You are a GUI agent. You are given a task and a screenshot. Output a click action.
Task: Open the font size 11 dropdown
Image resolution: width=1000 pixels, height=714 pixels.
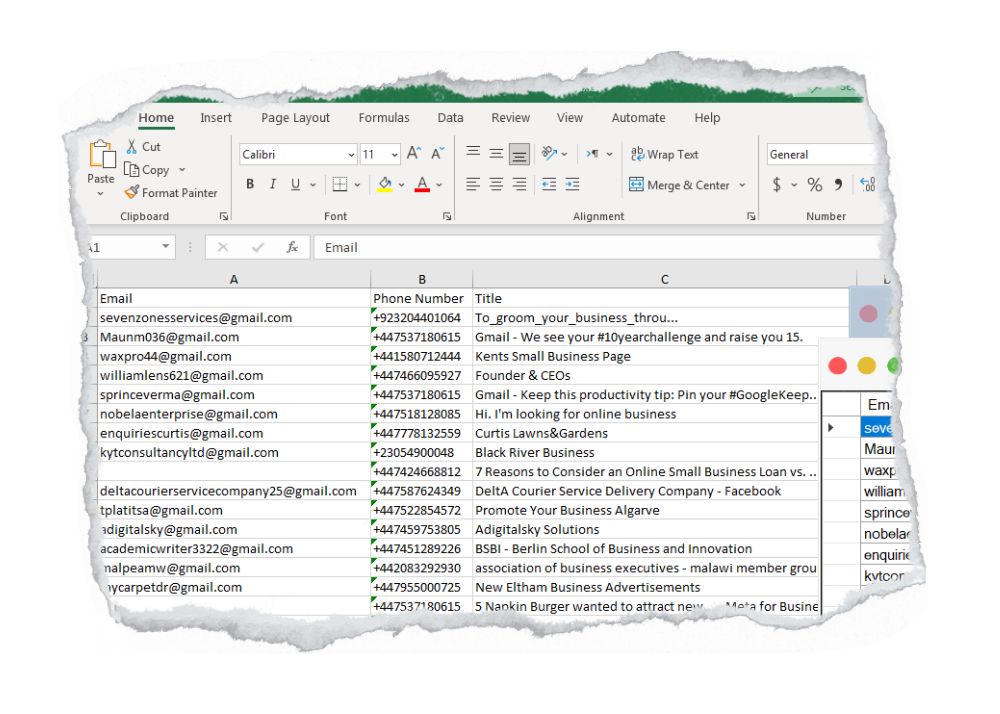(395, 155)
